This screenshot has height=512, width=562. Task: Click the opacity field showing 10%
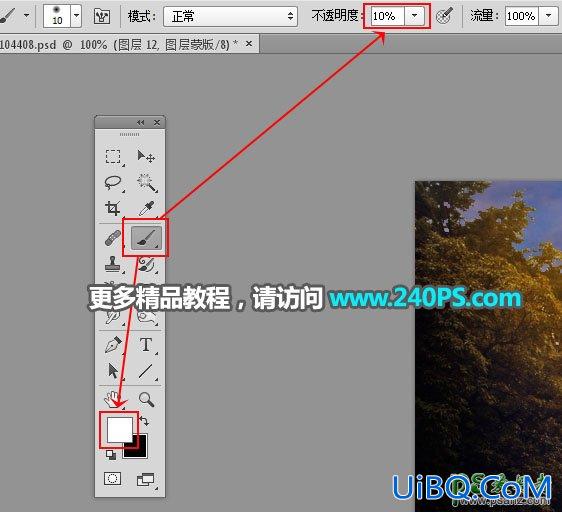388,16
